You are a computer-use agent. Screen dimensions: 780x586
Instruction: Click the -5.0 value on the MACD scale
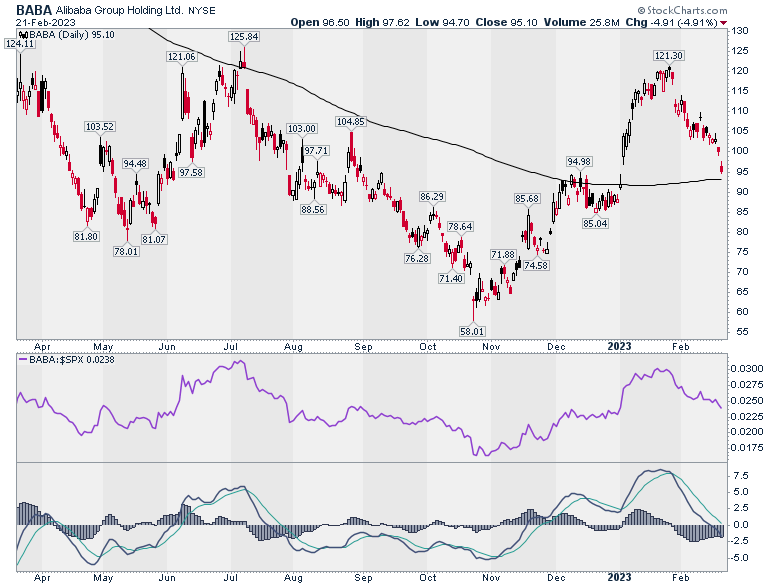(x=739, y=558)
